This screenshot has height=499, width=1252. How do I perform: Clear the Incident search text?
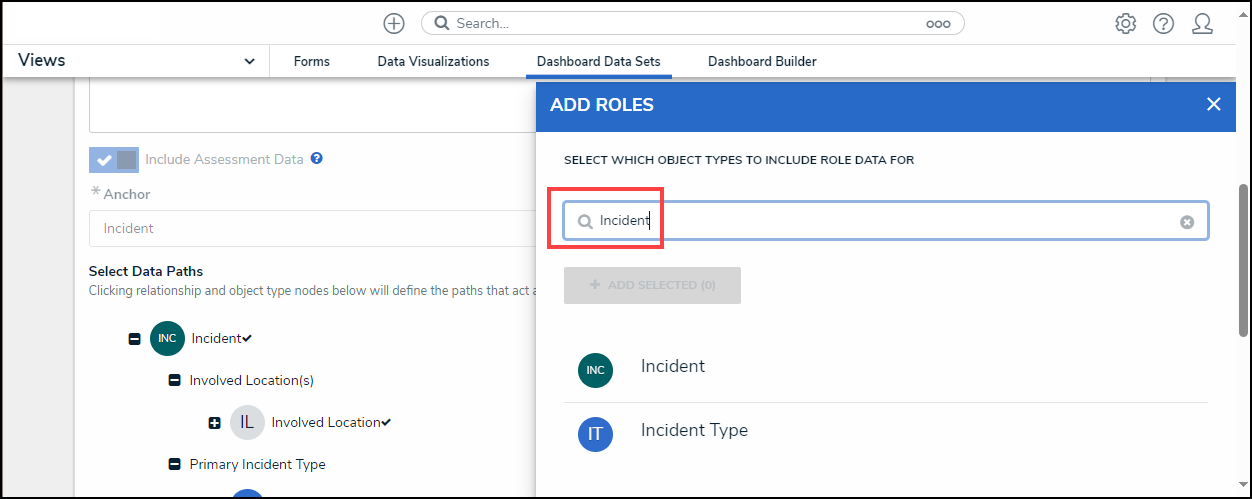1187,222
